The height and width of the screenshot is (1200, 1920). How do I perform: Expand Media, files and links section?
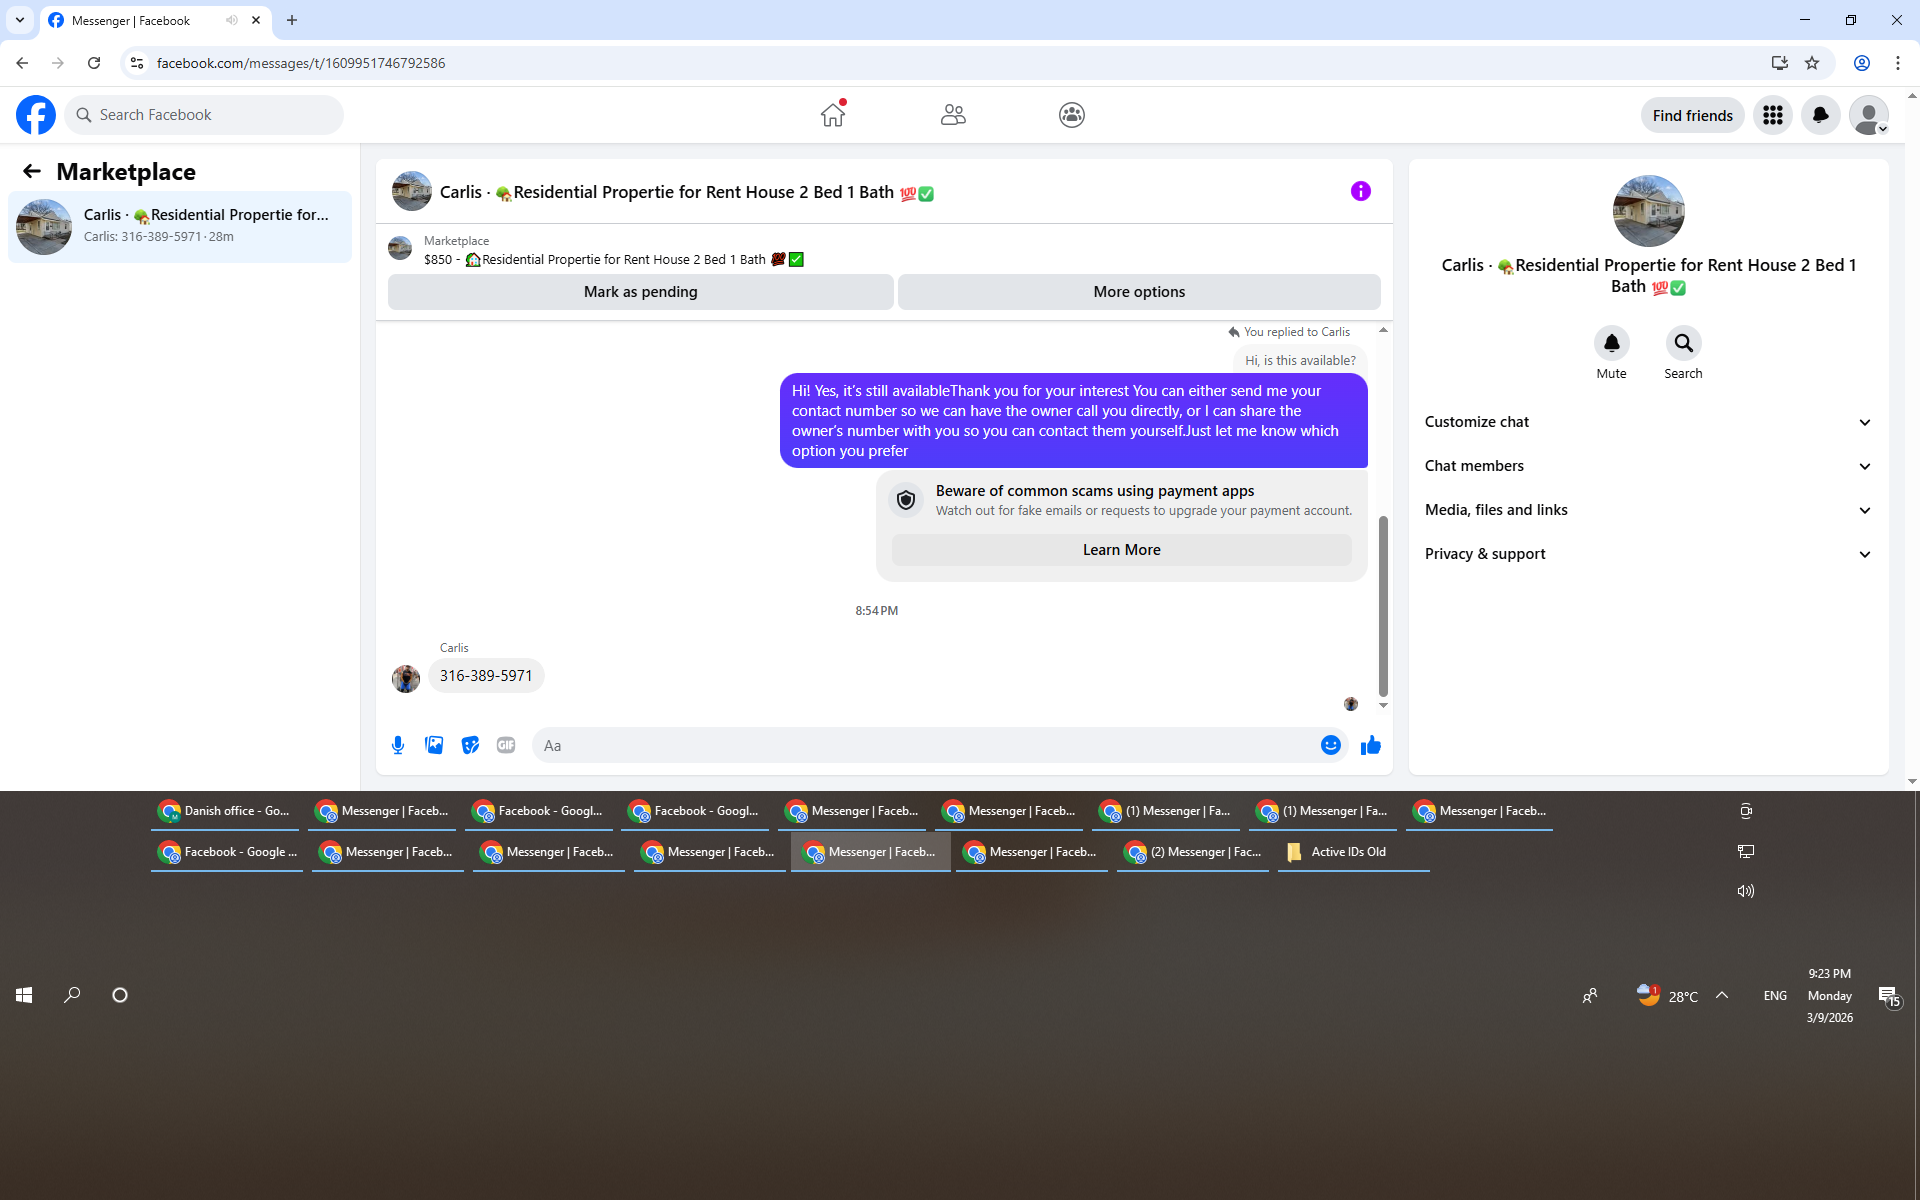[x=1647, y=510]
